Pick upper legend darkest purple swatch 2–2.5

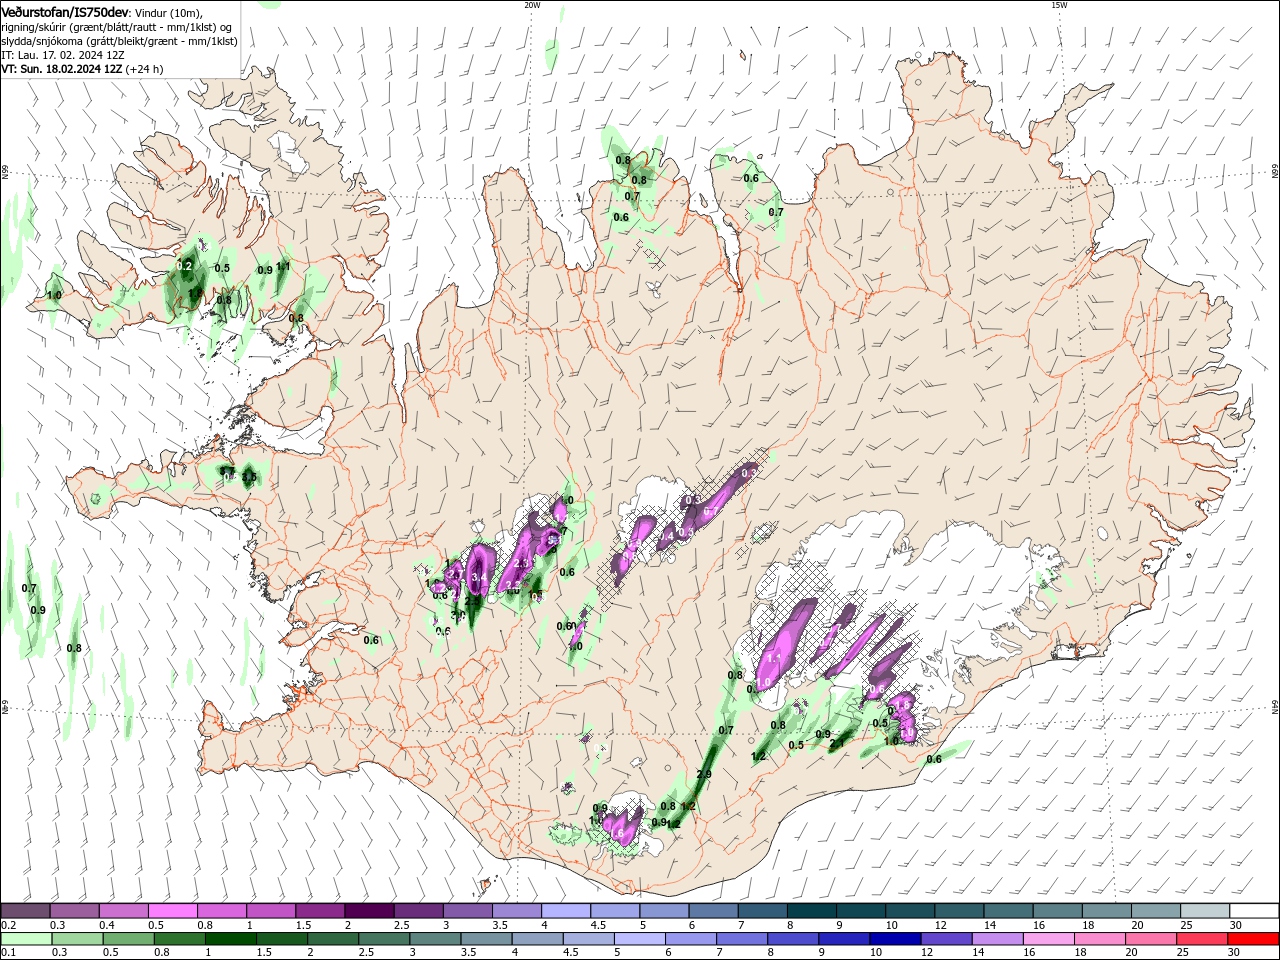pyautogui.click(x=369, y=911)
